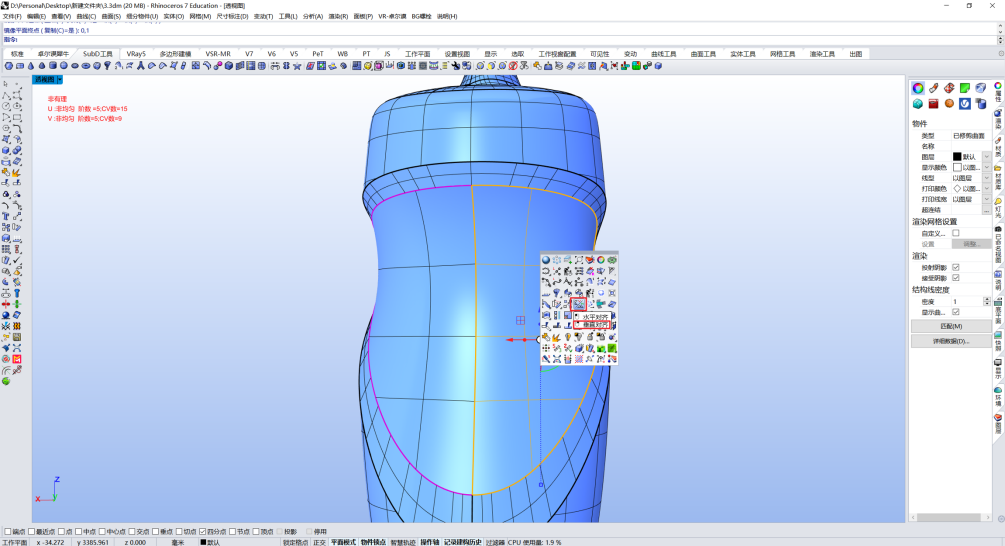The height and width of the screenshot is (546, 1005).
Task: Click the 匹配(M) match button
Action: [951, 326]
